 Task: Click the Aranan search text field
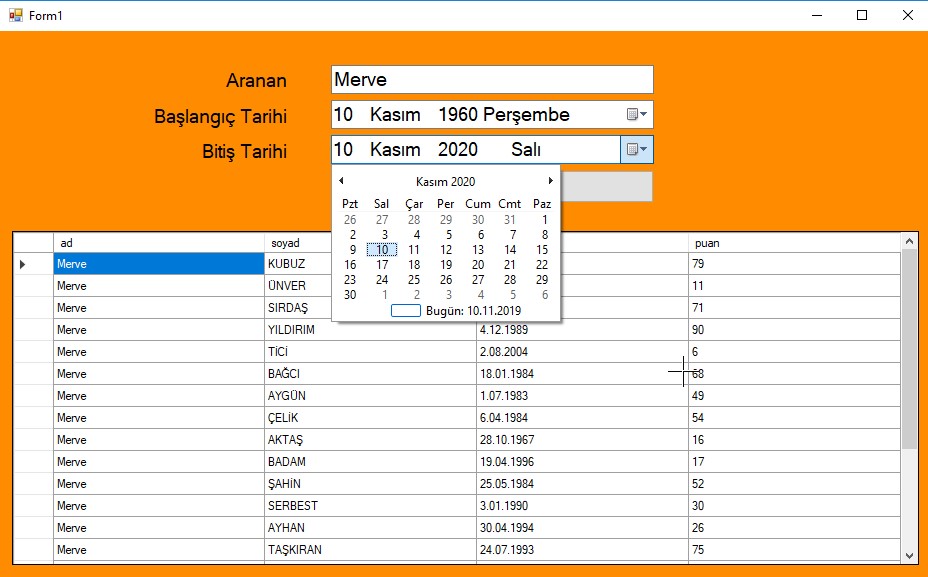491,80
